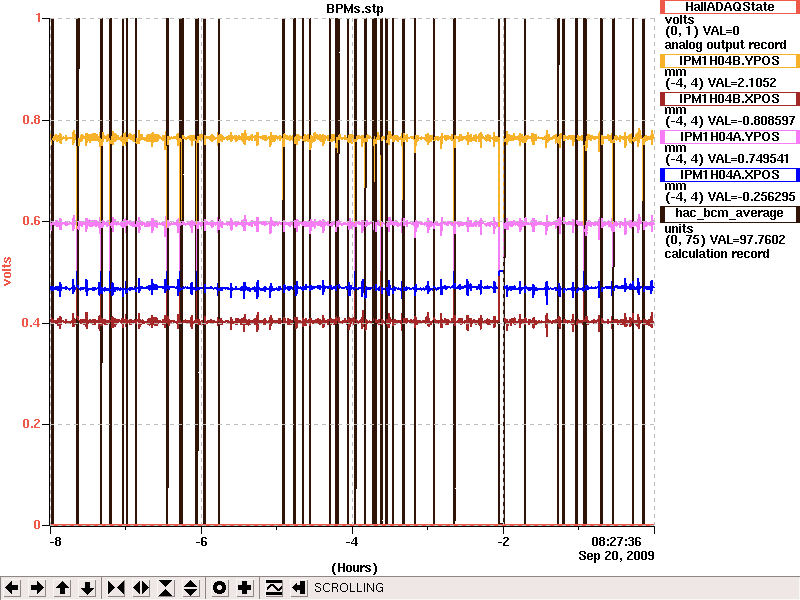Click the -6 hours x-axis tick label

tap(201, 541)
